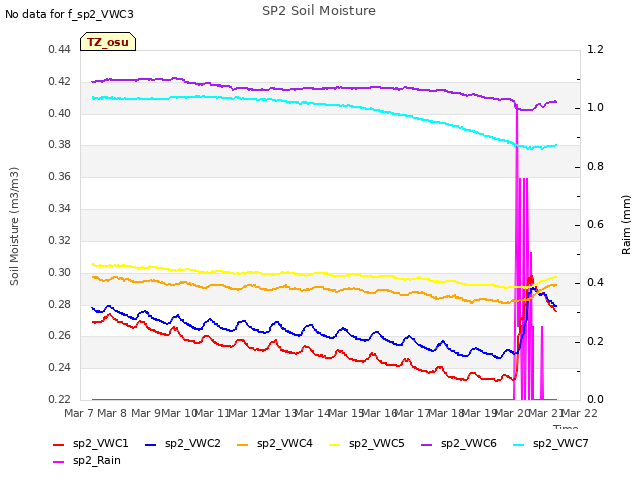Click the orange sp2_VWC4 legend swatch
This screenshot has height=480, width=640.
[x=242, y=444]
